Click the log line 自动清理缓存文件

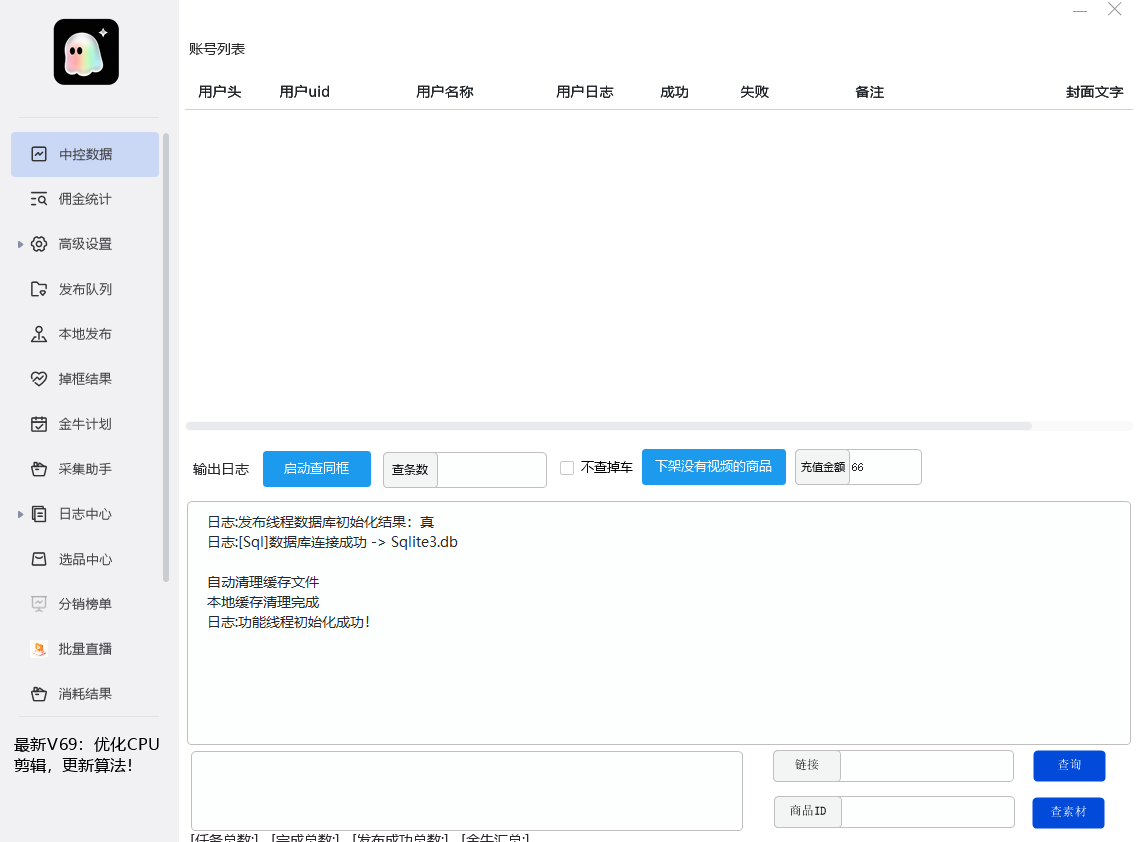pyautogui.click(x=263, y=582)
